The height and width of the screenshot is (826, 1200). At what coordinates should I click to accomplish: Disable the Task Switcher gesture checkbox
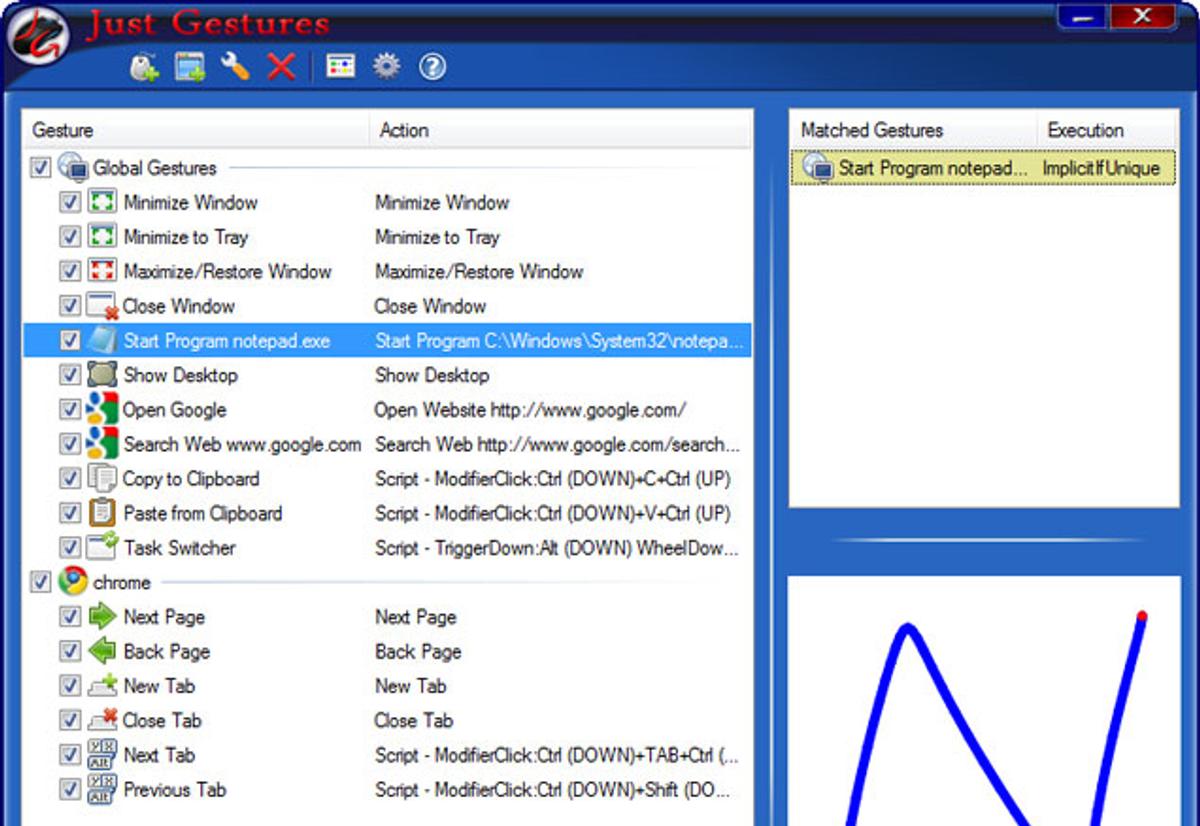(70, 548)
